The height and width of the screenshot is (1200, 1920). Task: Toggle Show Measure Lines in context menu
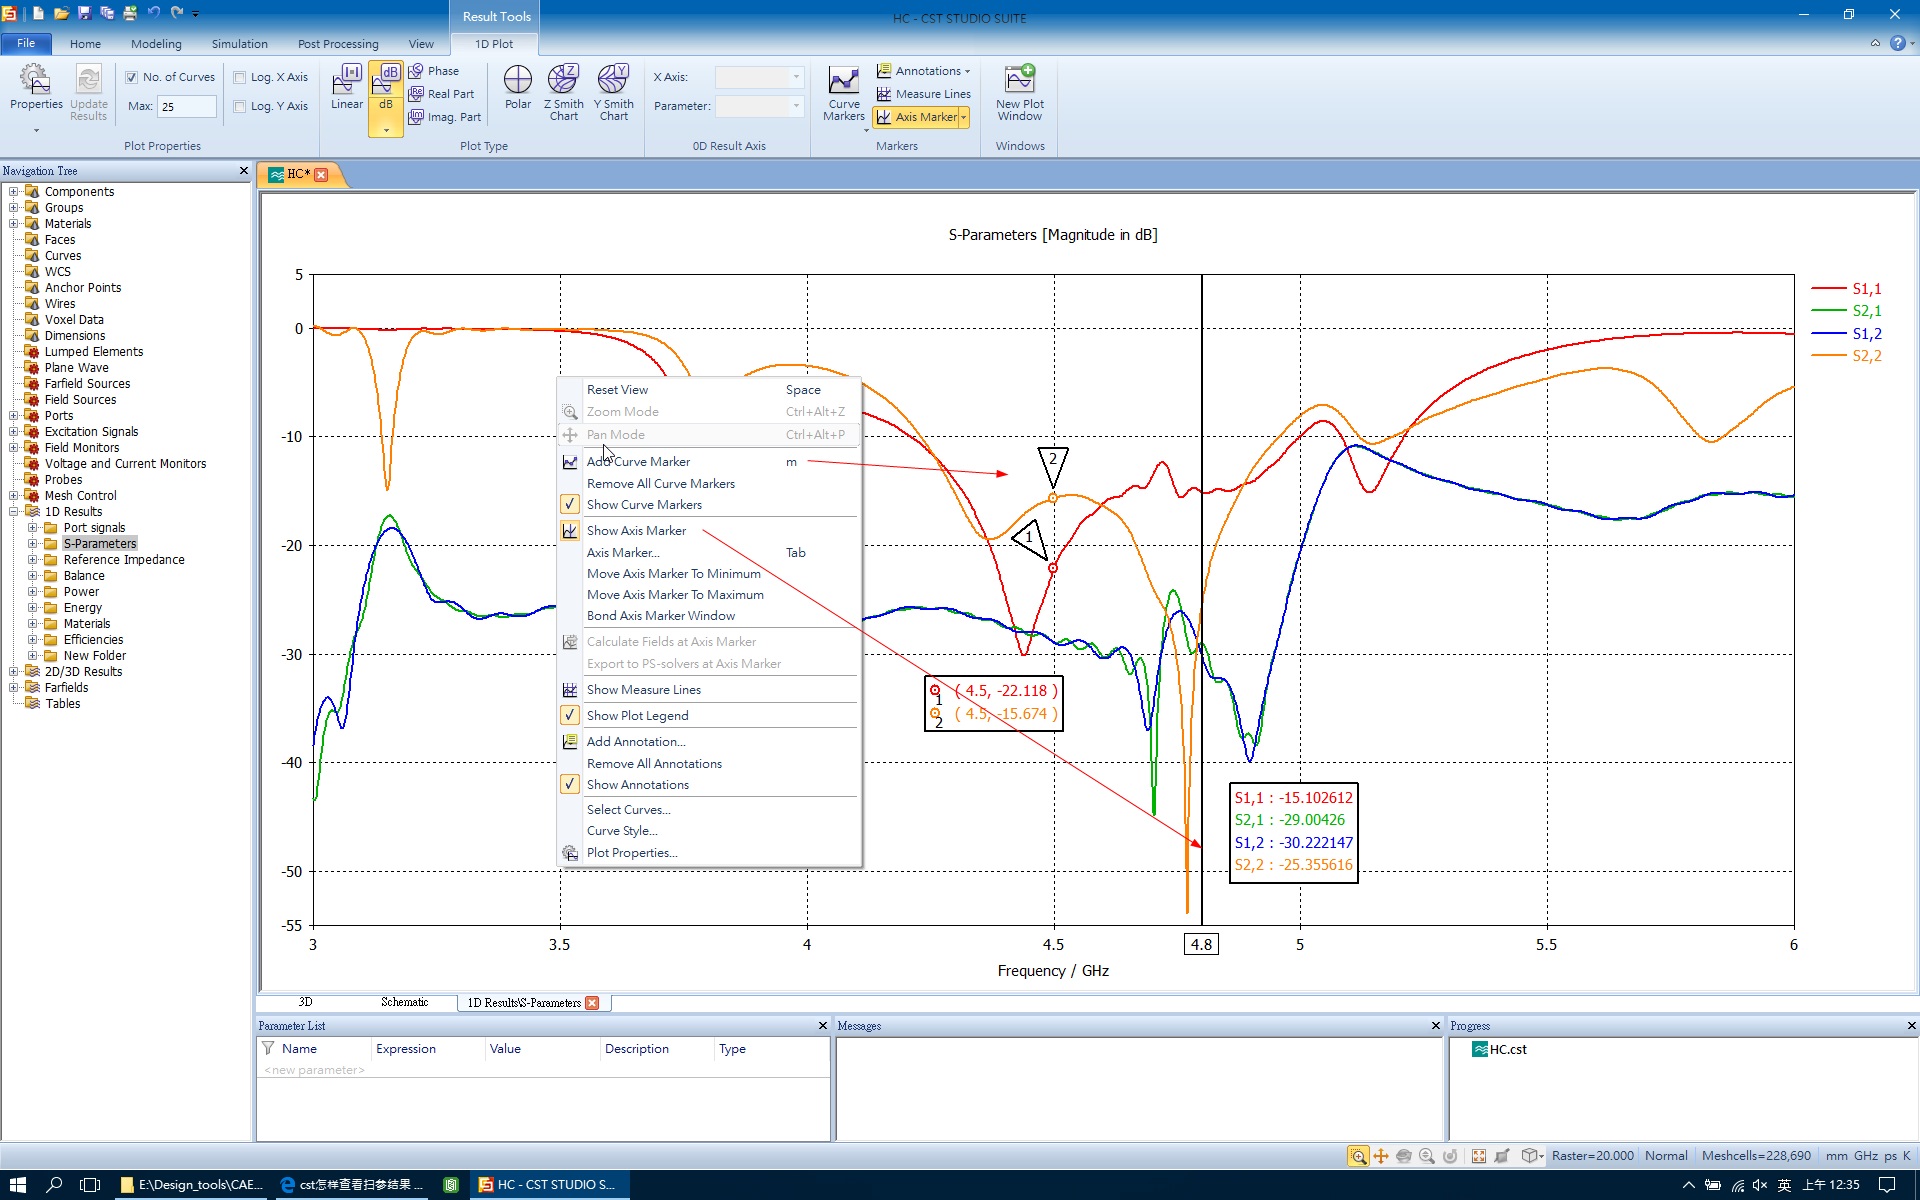click(x=709, y=690)
